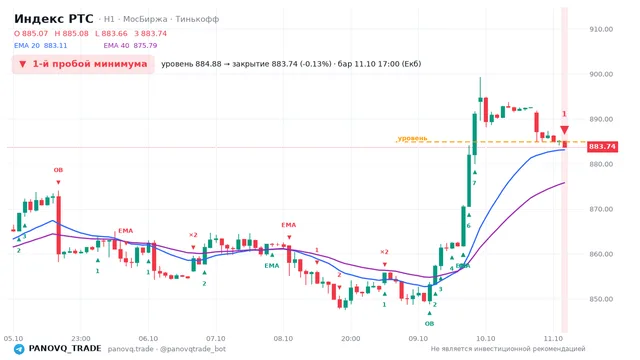Image resolution: width=640 pixels, height=360 pixels.
Task: Click the Telegram logo icon
Action: pyautogui.click(x=19, y=349)
